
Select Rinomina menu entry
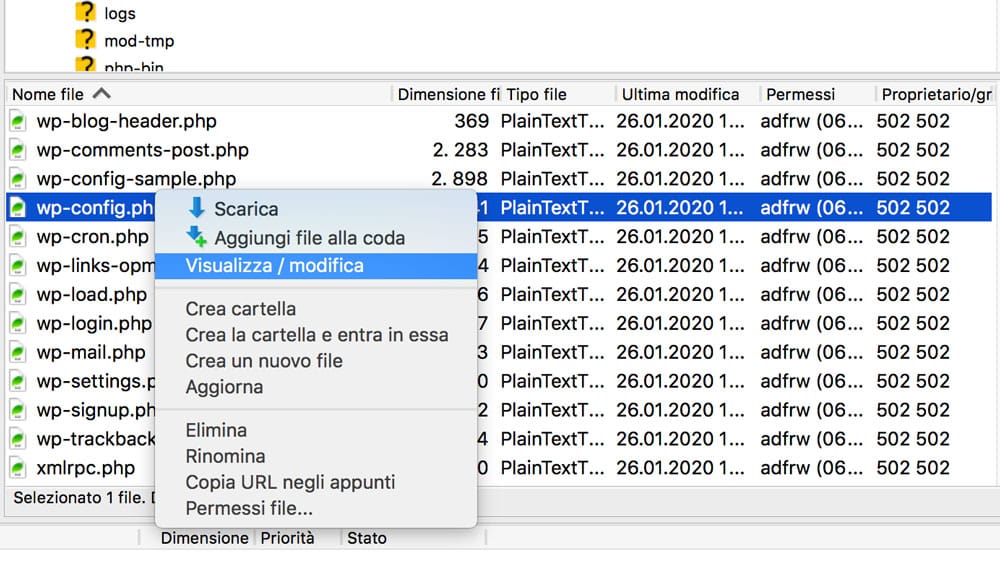225,457
